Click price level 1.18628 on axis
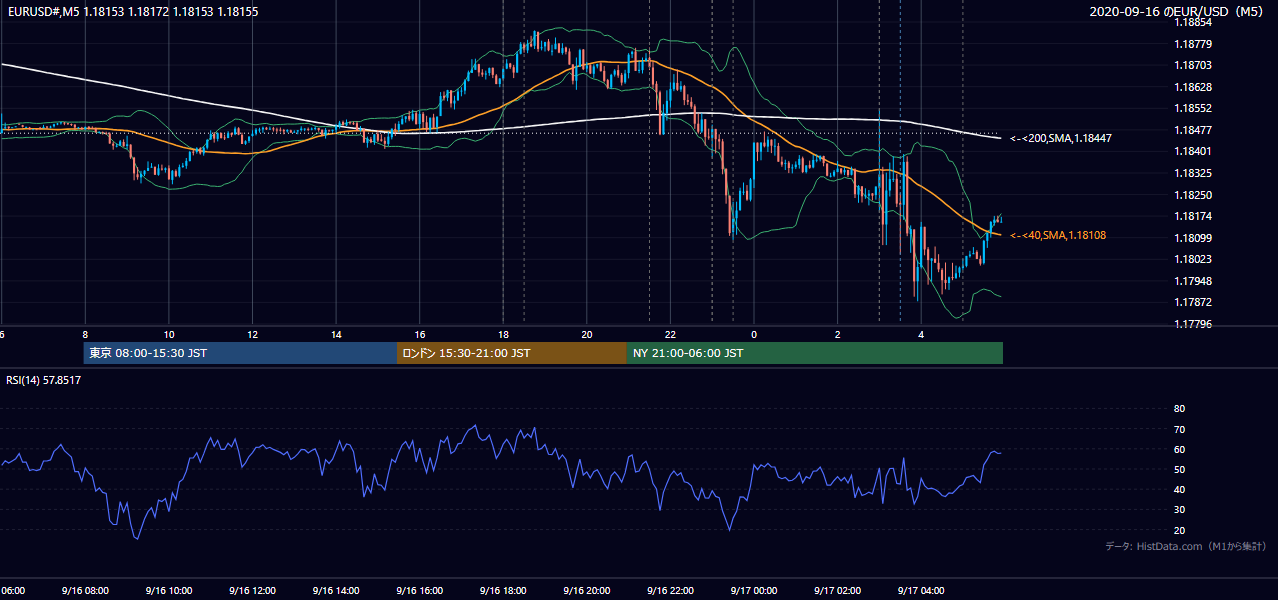This screenshot has height=600, width=1278. click(x=1193, y=87)
